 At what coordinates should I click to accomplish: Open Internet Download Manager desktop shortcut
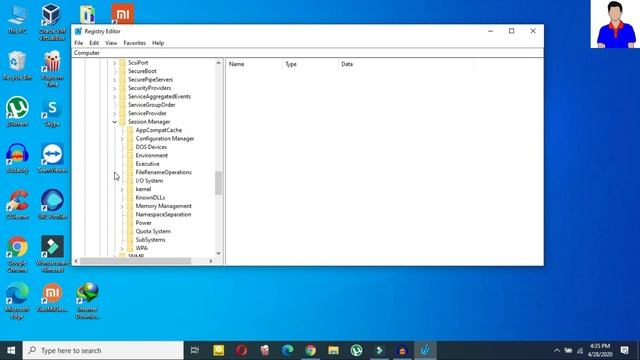pyautogui.click(x=87, y=301)
